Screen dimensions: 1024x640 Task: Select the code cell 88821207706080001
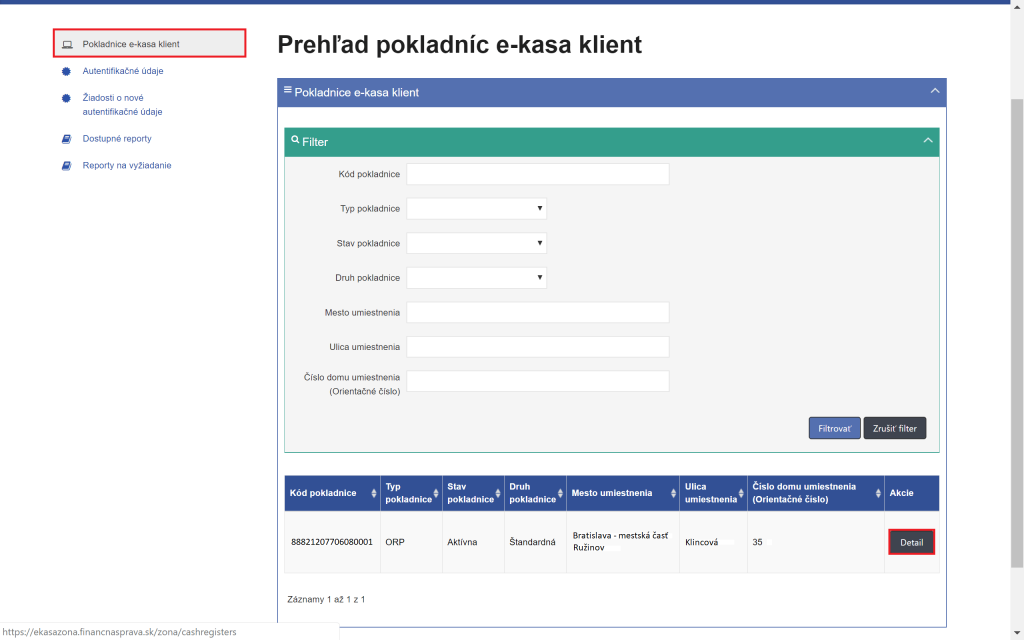point(332,542)
